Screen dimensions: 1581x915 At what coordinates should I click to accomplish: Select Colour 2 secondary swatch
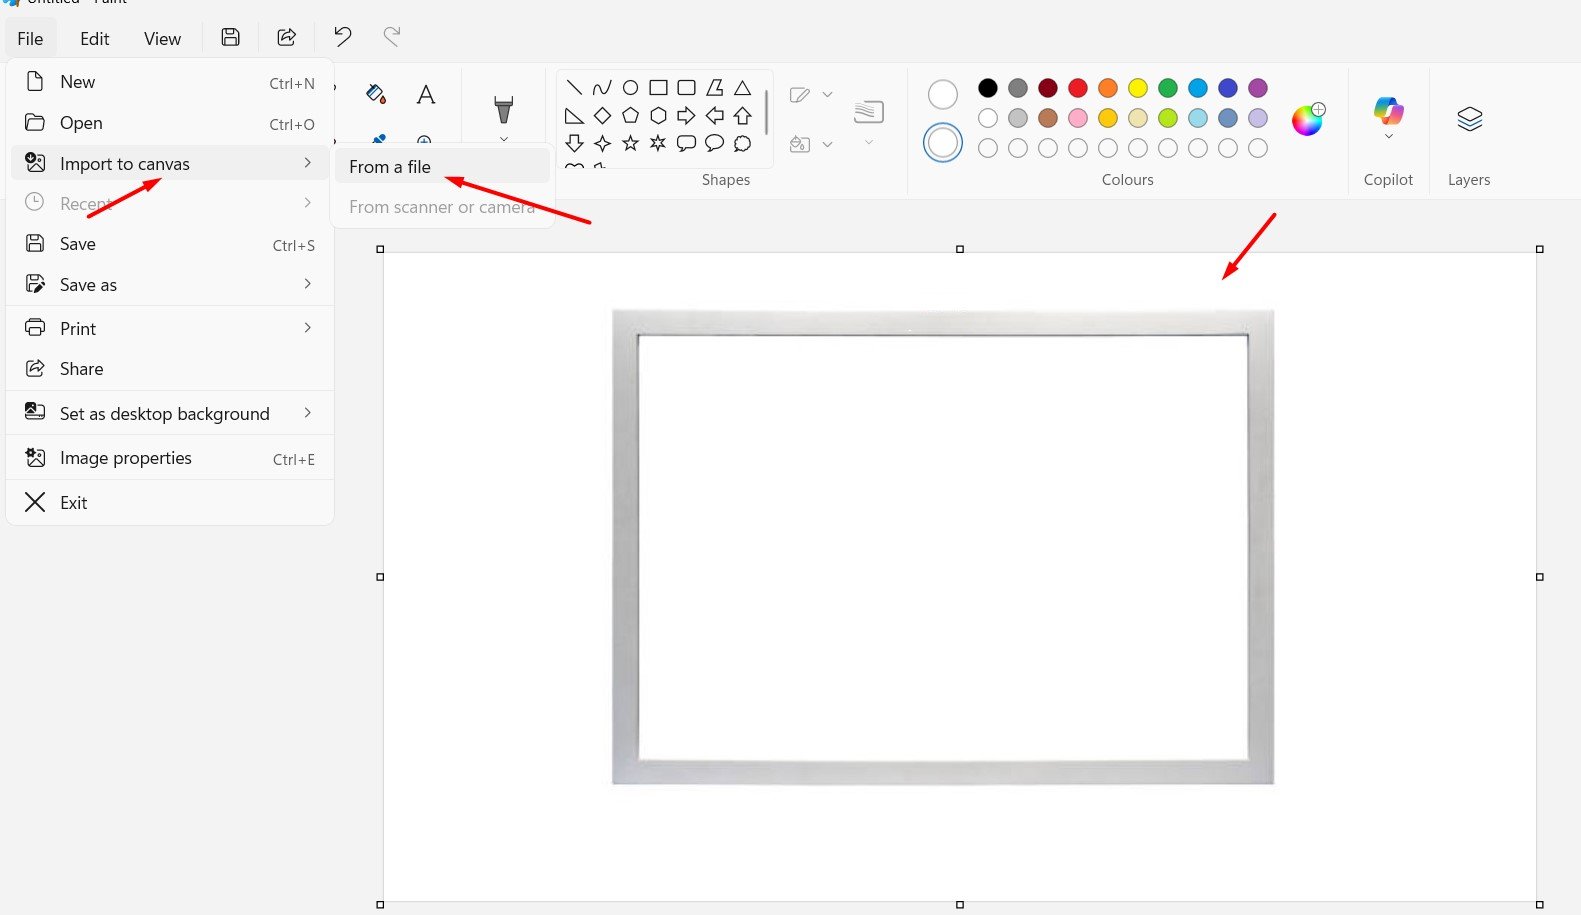click(943, 143)
